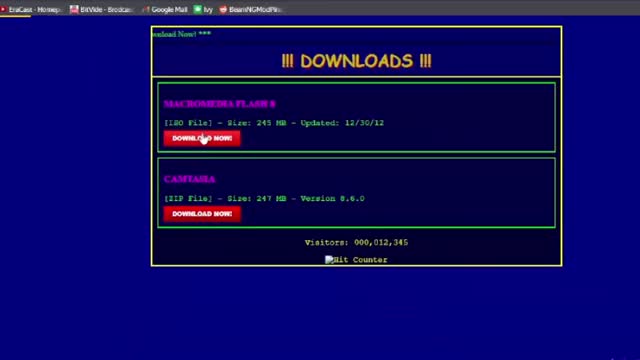Click the Visitors 000,012,345 counter text

pyautogui.click(x=356, y=242)
